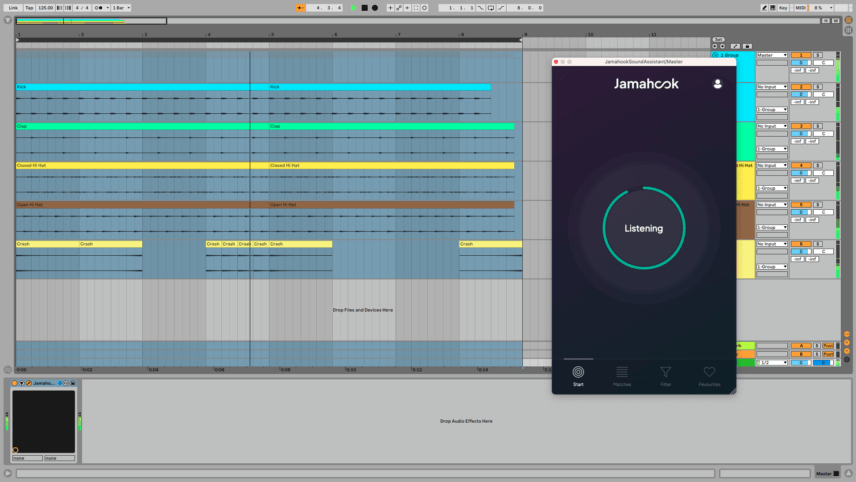Toggle the computer MIDI keyboard icon
This screenshot has height=482, width=856.
coord(772,8)
